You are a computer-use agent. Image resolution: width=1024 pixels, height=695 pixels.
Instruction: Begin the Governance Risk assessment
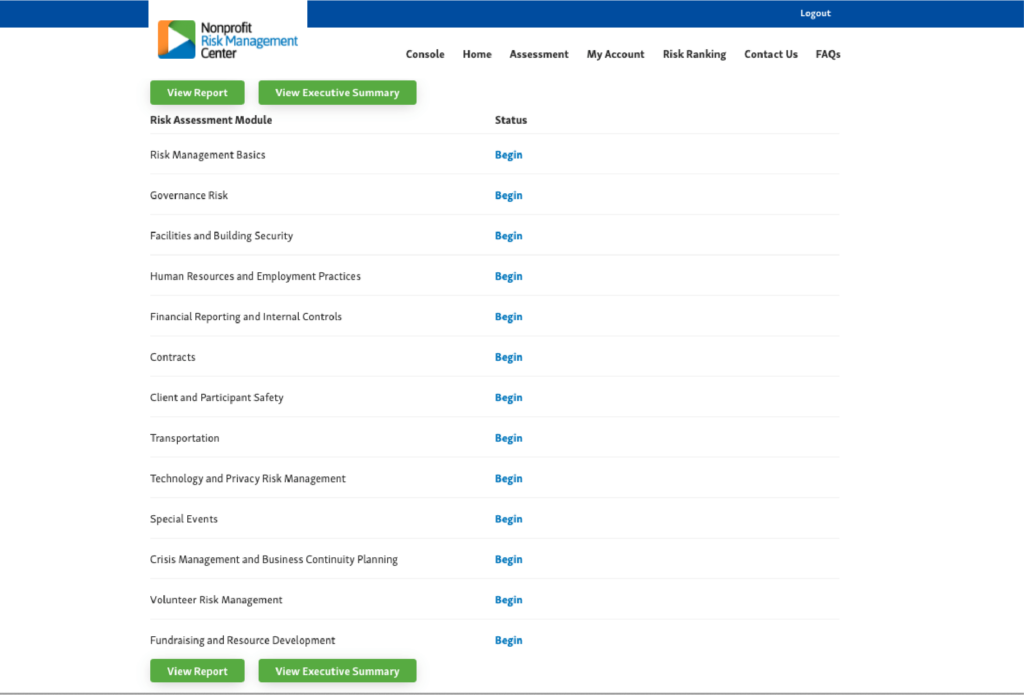[x=508, y=195]
